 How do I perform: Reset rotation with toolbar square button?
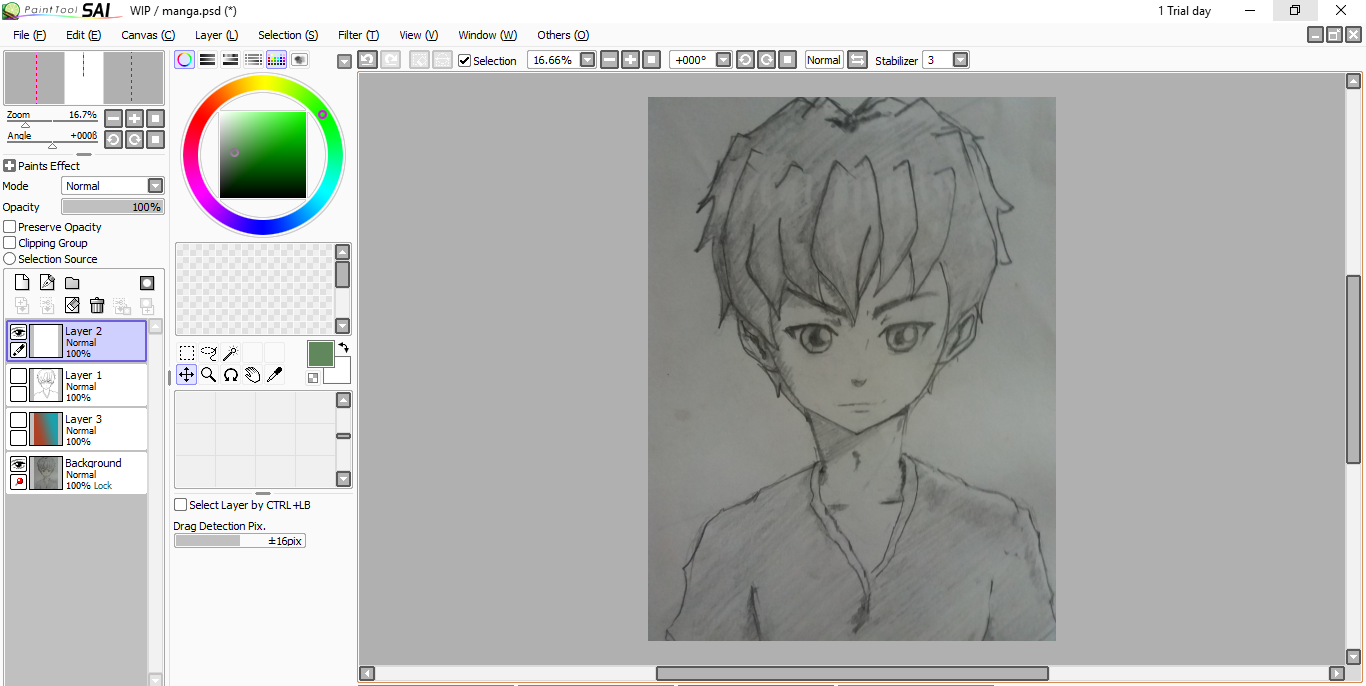(787, 60)
